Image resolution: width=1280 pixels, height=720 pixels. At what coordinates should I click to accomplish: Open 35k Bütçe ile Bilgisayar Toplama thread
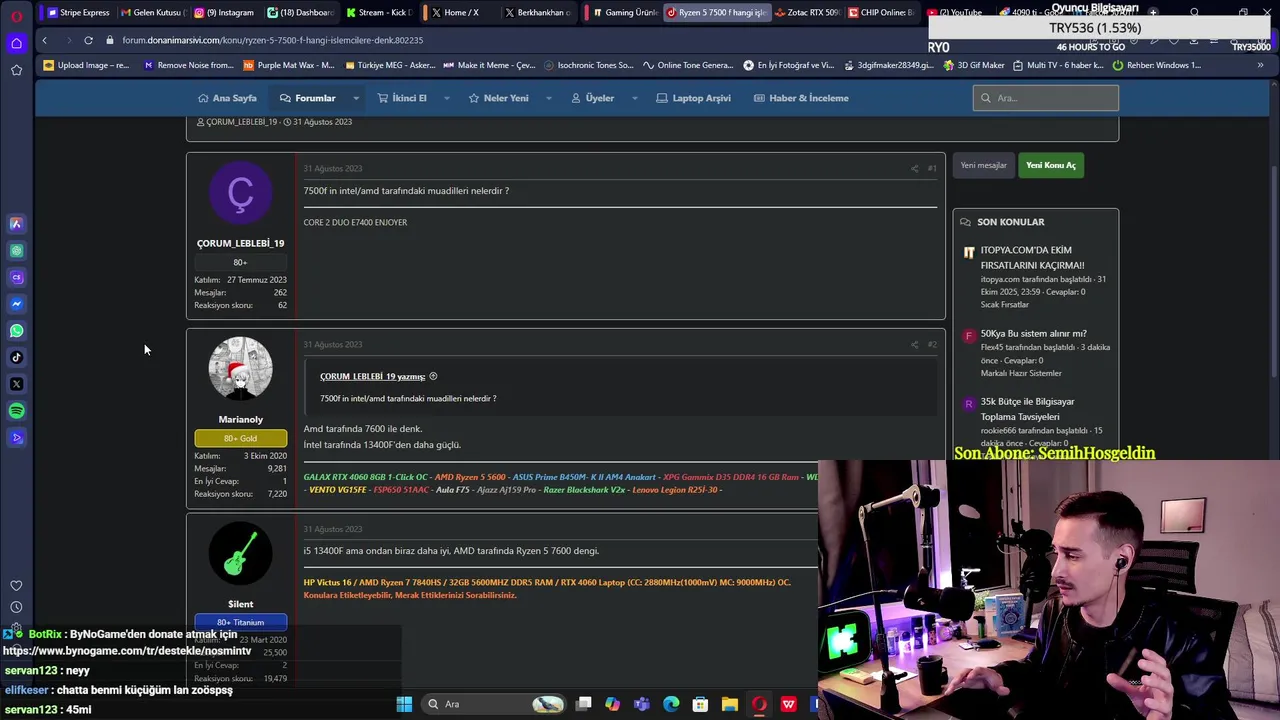1027,409
